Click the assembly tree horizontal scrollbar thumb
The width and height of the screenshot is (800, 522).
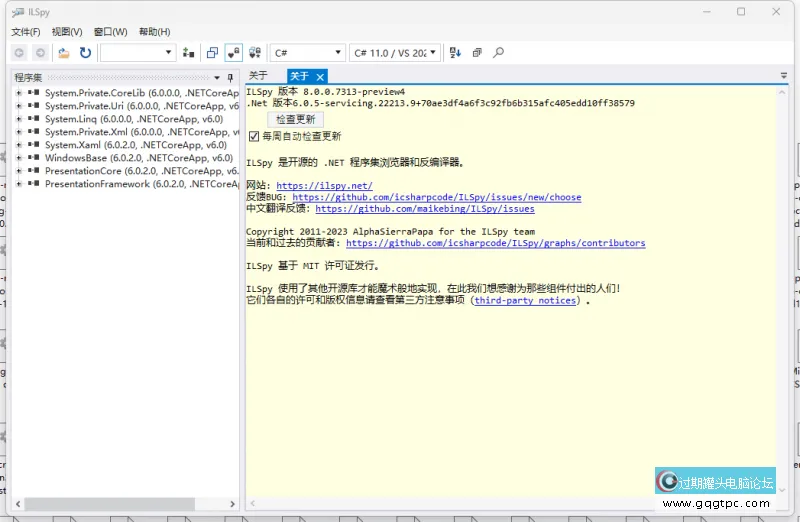coord(110,504)
